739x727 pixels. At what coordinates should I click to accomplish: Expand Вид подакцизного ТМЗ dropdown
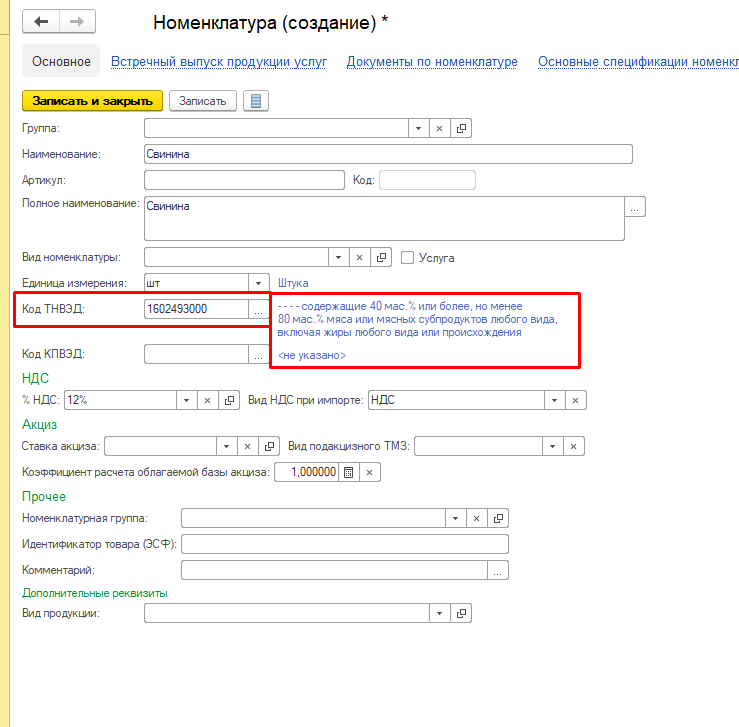[552, 446]
